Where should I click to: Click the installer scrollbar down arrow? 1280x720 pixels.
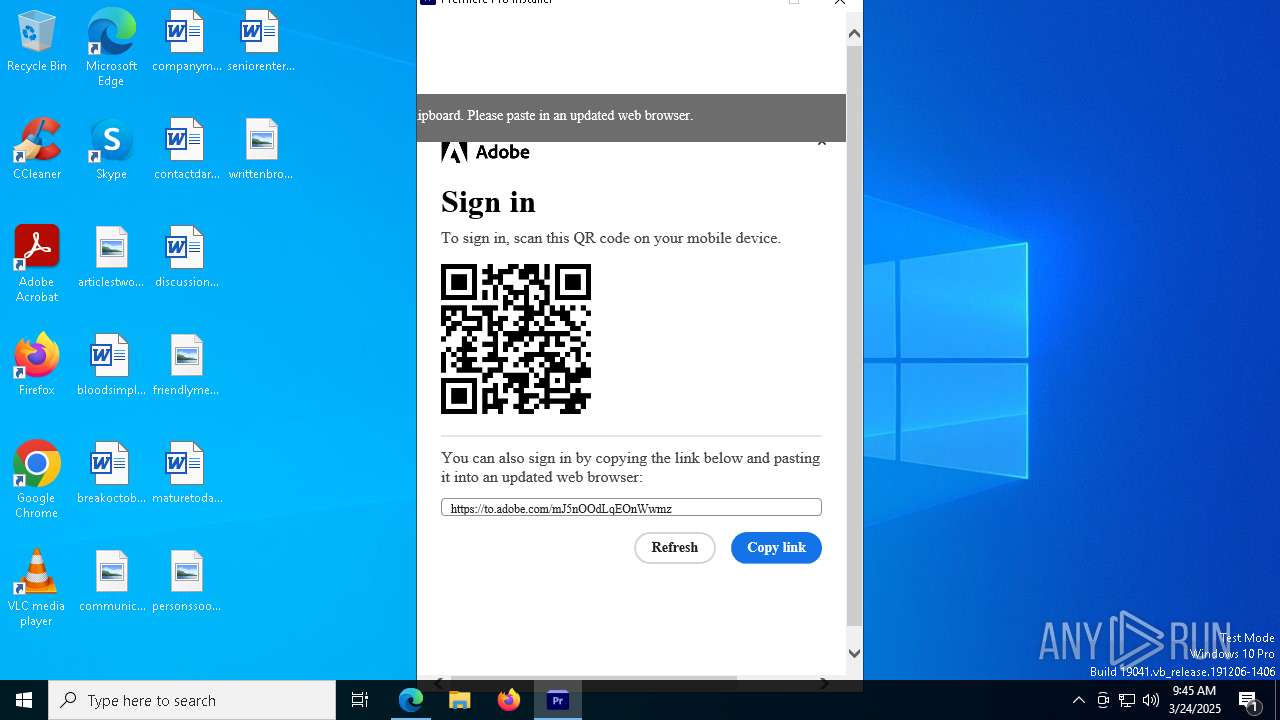(x=854, y=653)
